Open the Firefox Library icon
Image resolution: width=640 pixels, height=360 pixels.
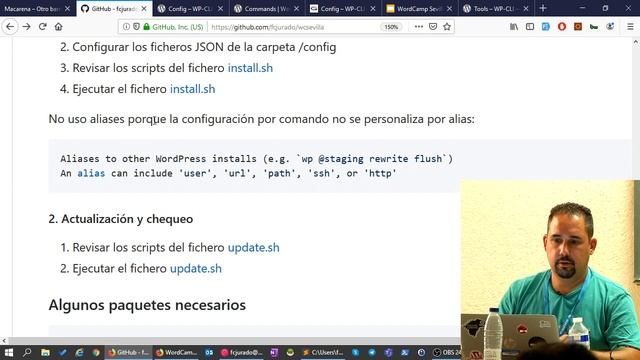[x=514, y=27]
